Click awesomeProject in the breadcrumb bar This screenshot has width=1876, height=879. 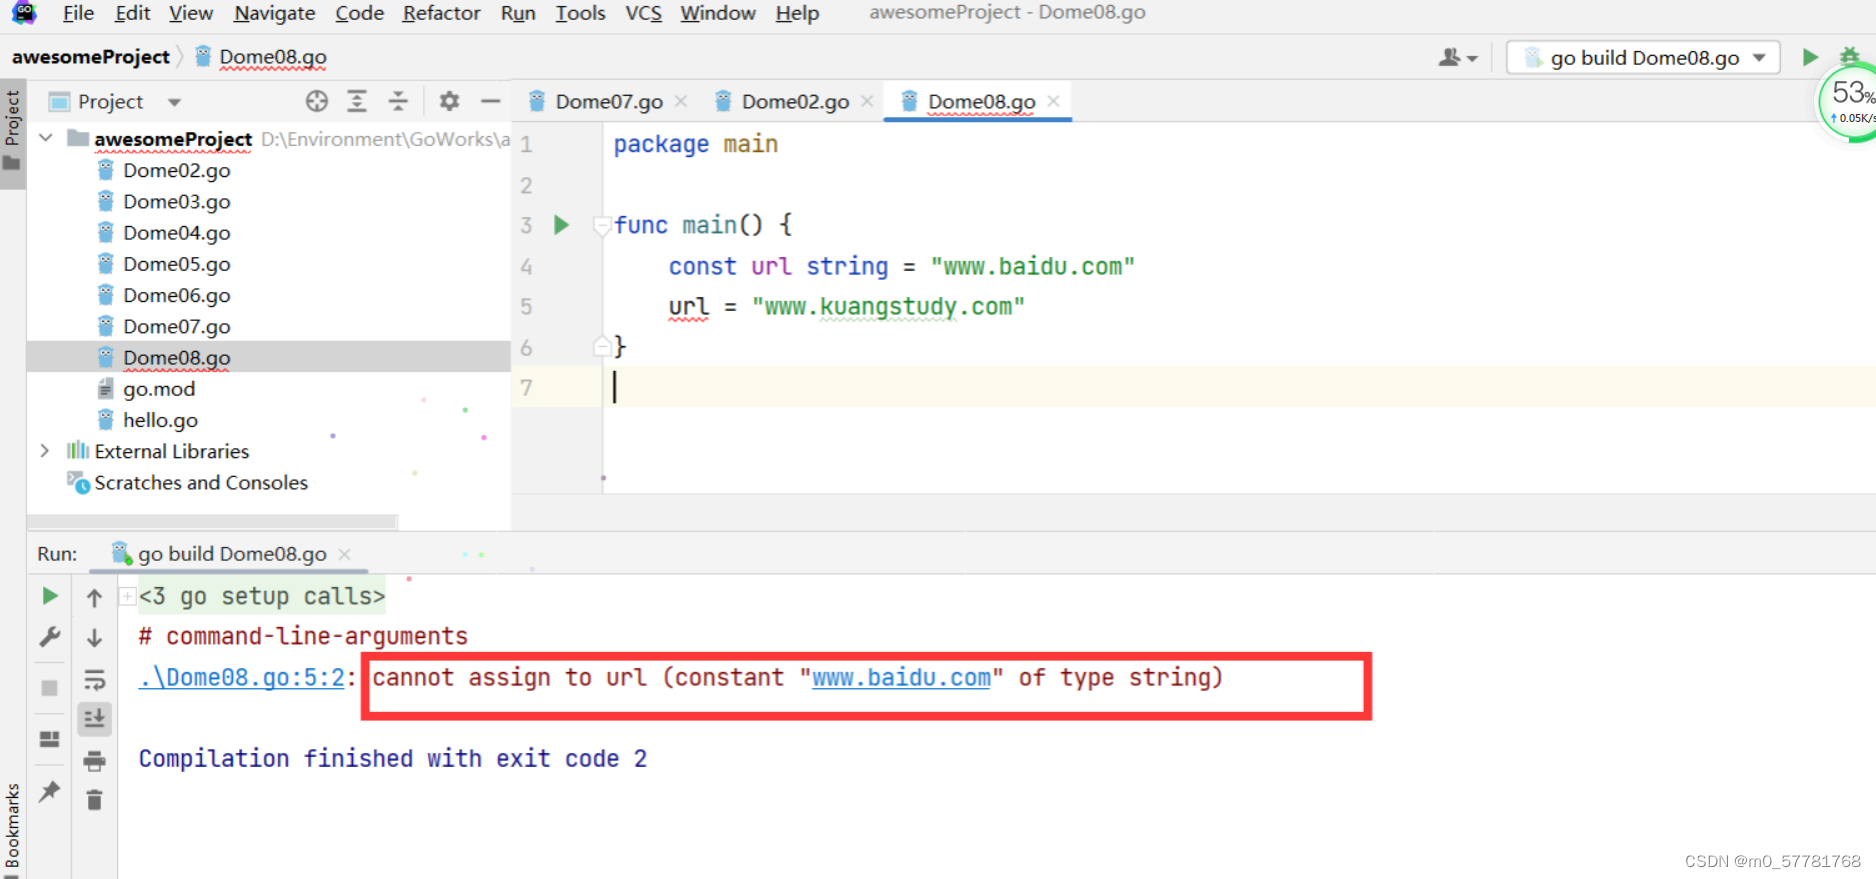[91, 57]
